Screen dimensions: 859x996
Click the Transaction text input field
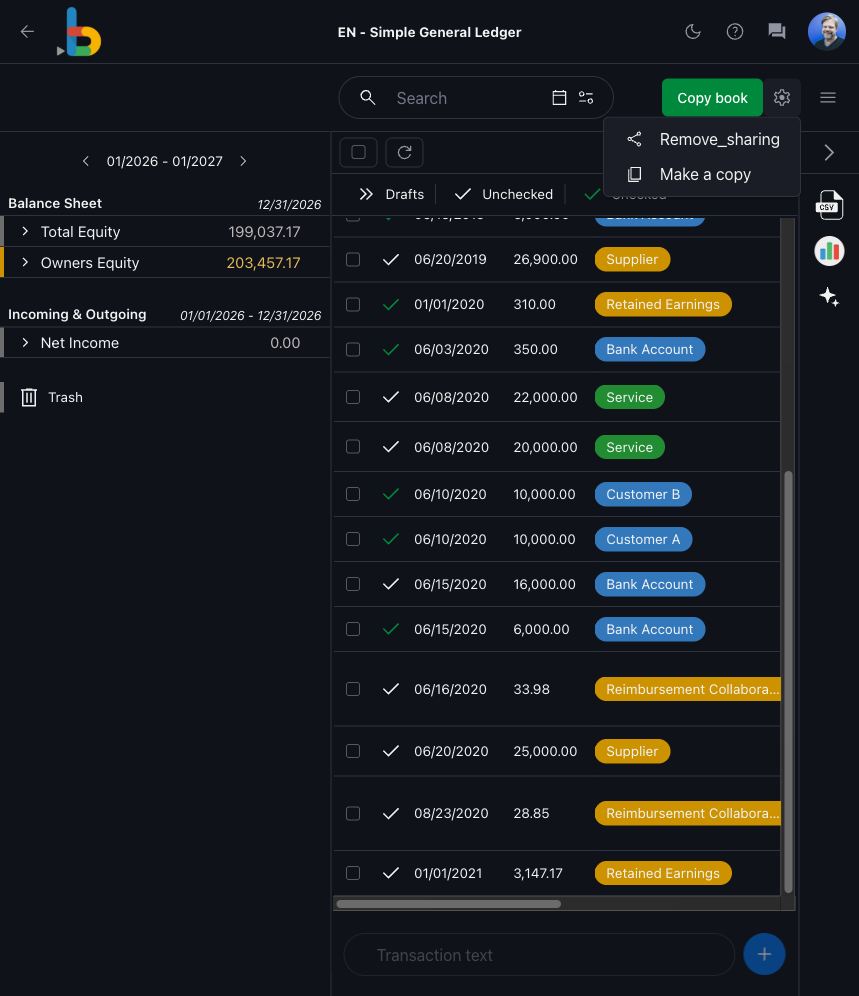point(539,955)
